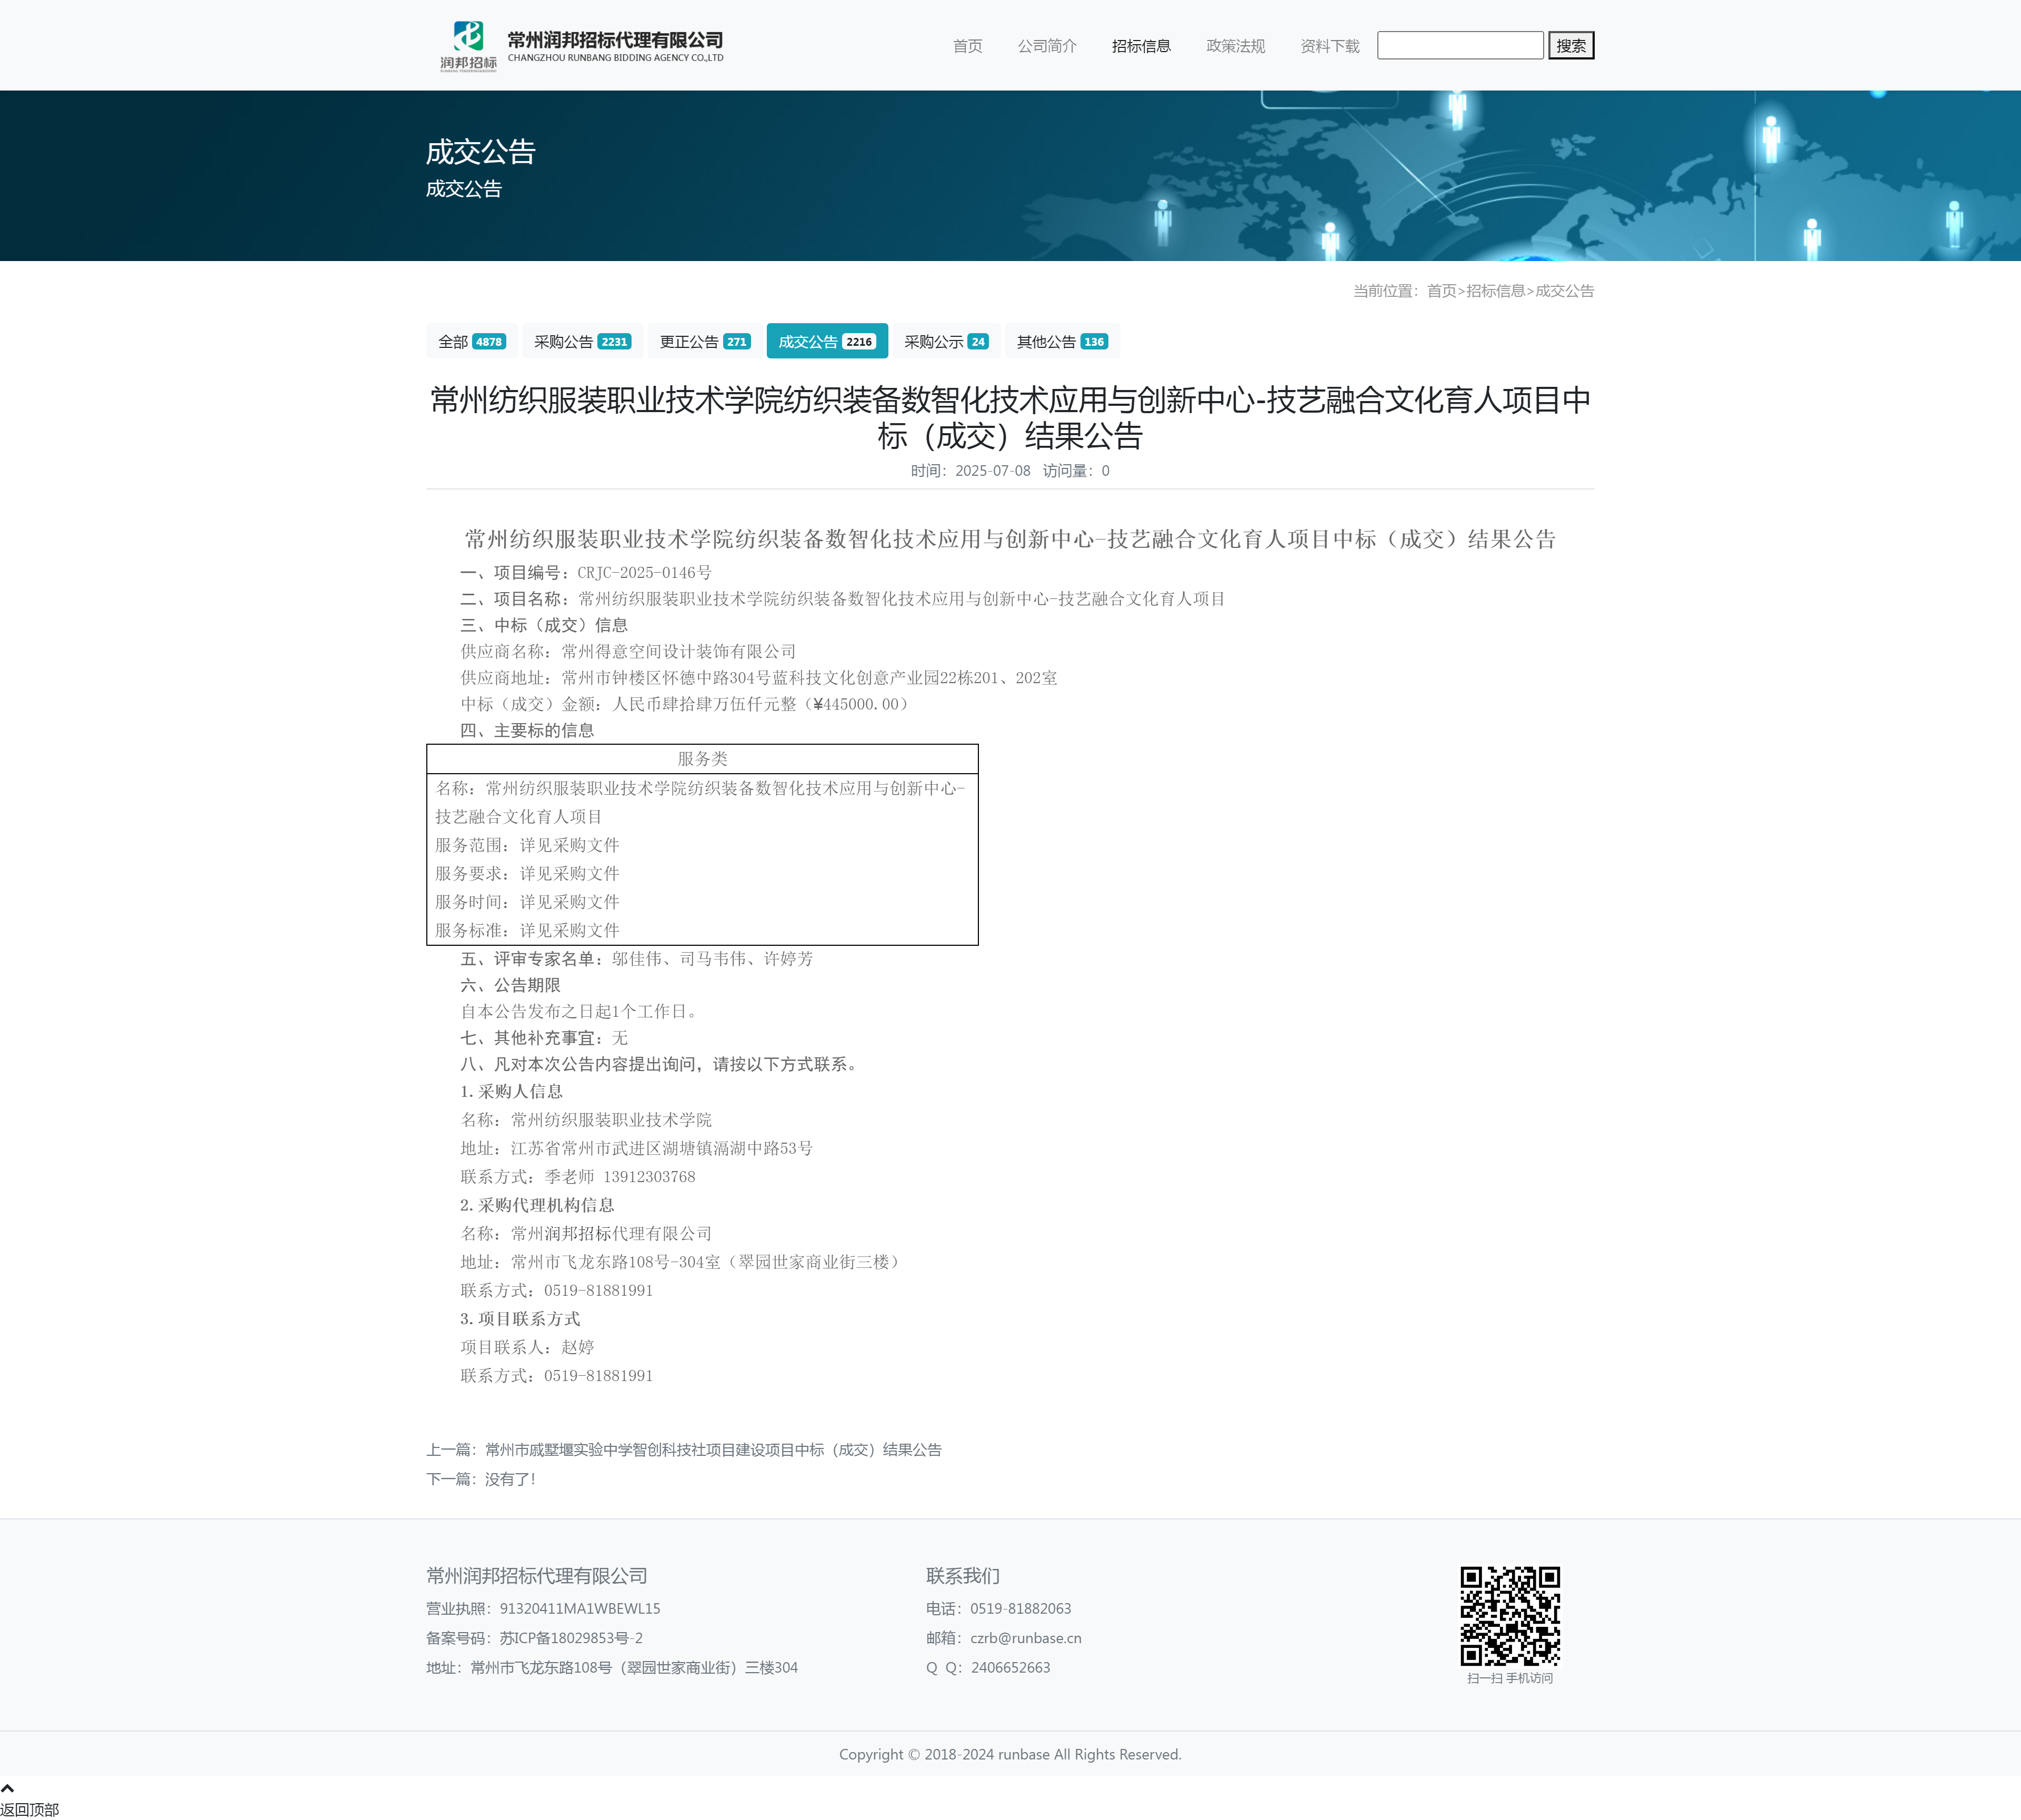The height and width of the screenshot is (1820, 2021).
Task: Select the 成交公告 2216 tab
Action: click(x=827, y=342)
